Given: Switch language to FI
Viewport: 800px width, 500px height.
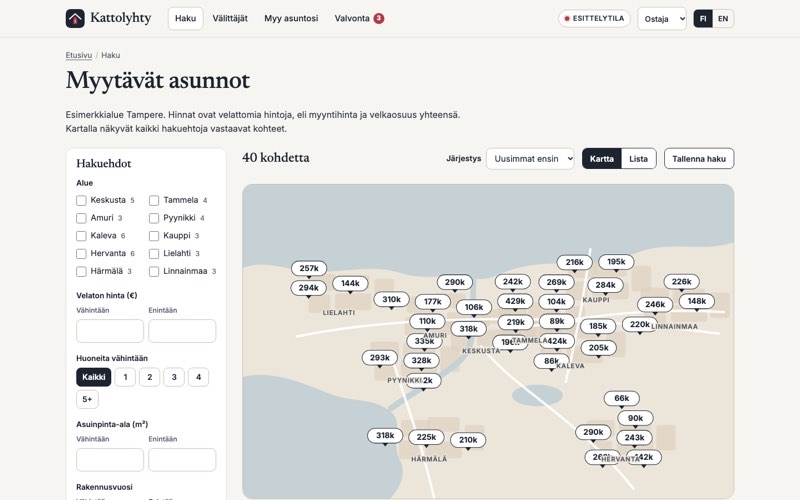Looking at the screenshot, I should pyautogui.click(x=703, y=19).
